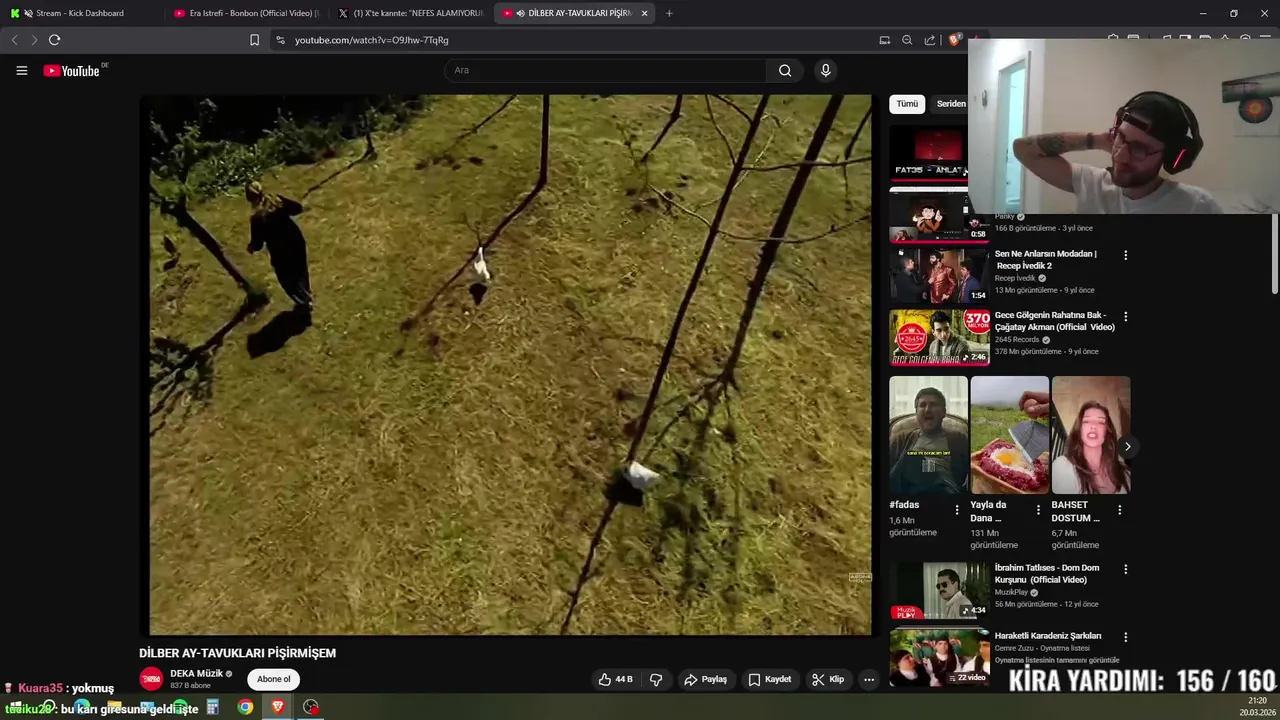
Task: Open Oynatma listesinin tamamını görüntüle link
Action: pos(1057,660)
